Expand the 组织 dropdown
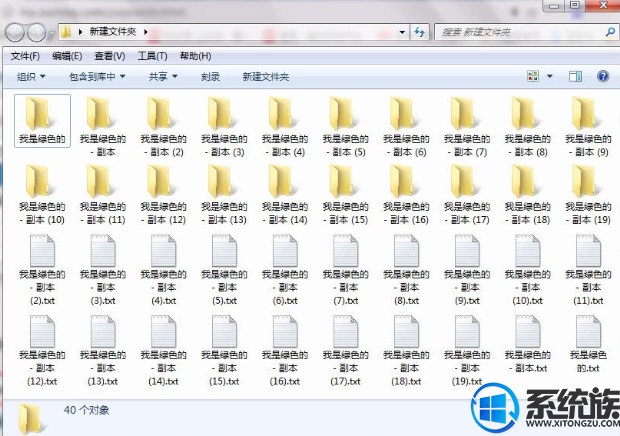 point(31,77)
